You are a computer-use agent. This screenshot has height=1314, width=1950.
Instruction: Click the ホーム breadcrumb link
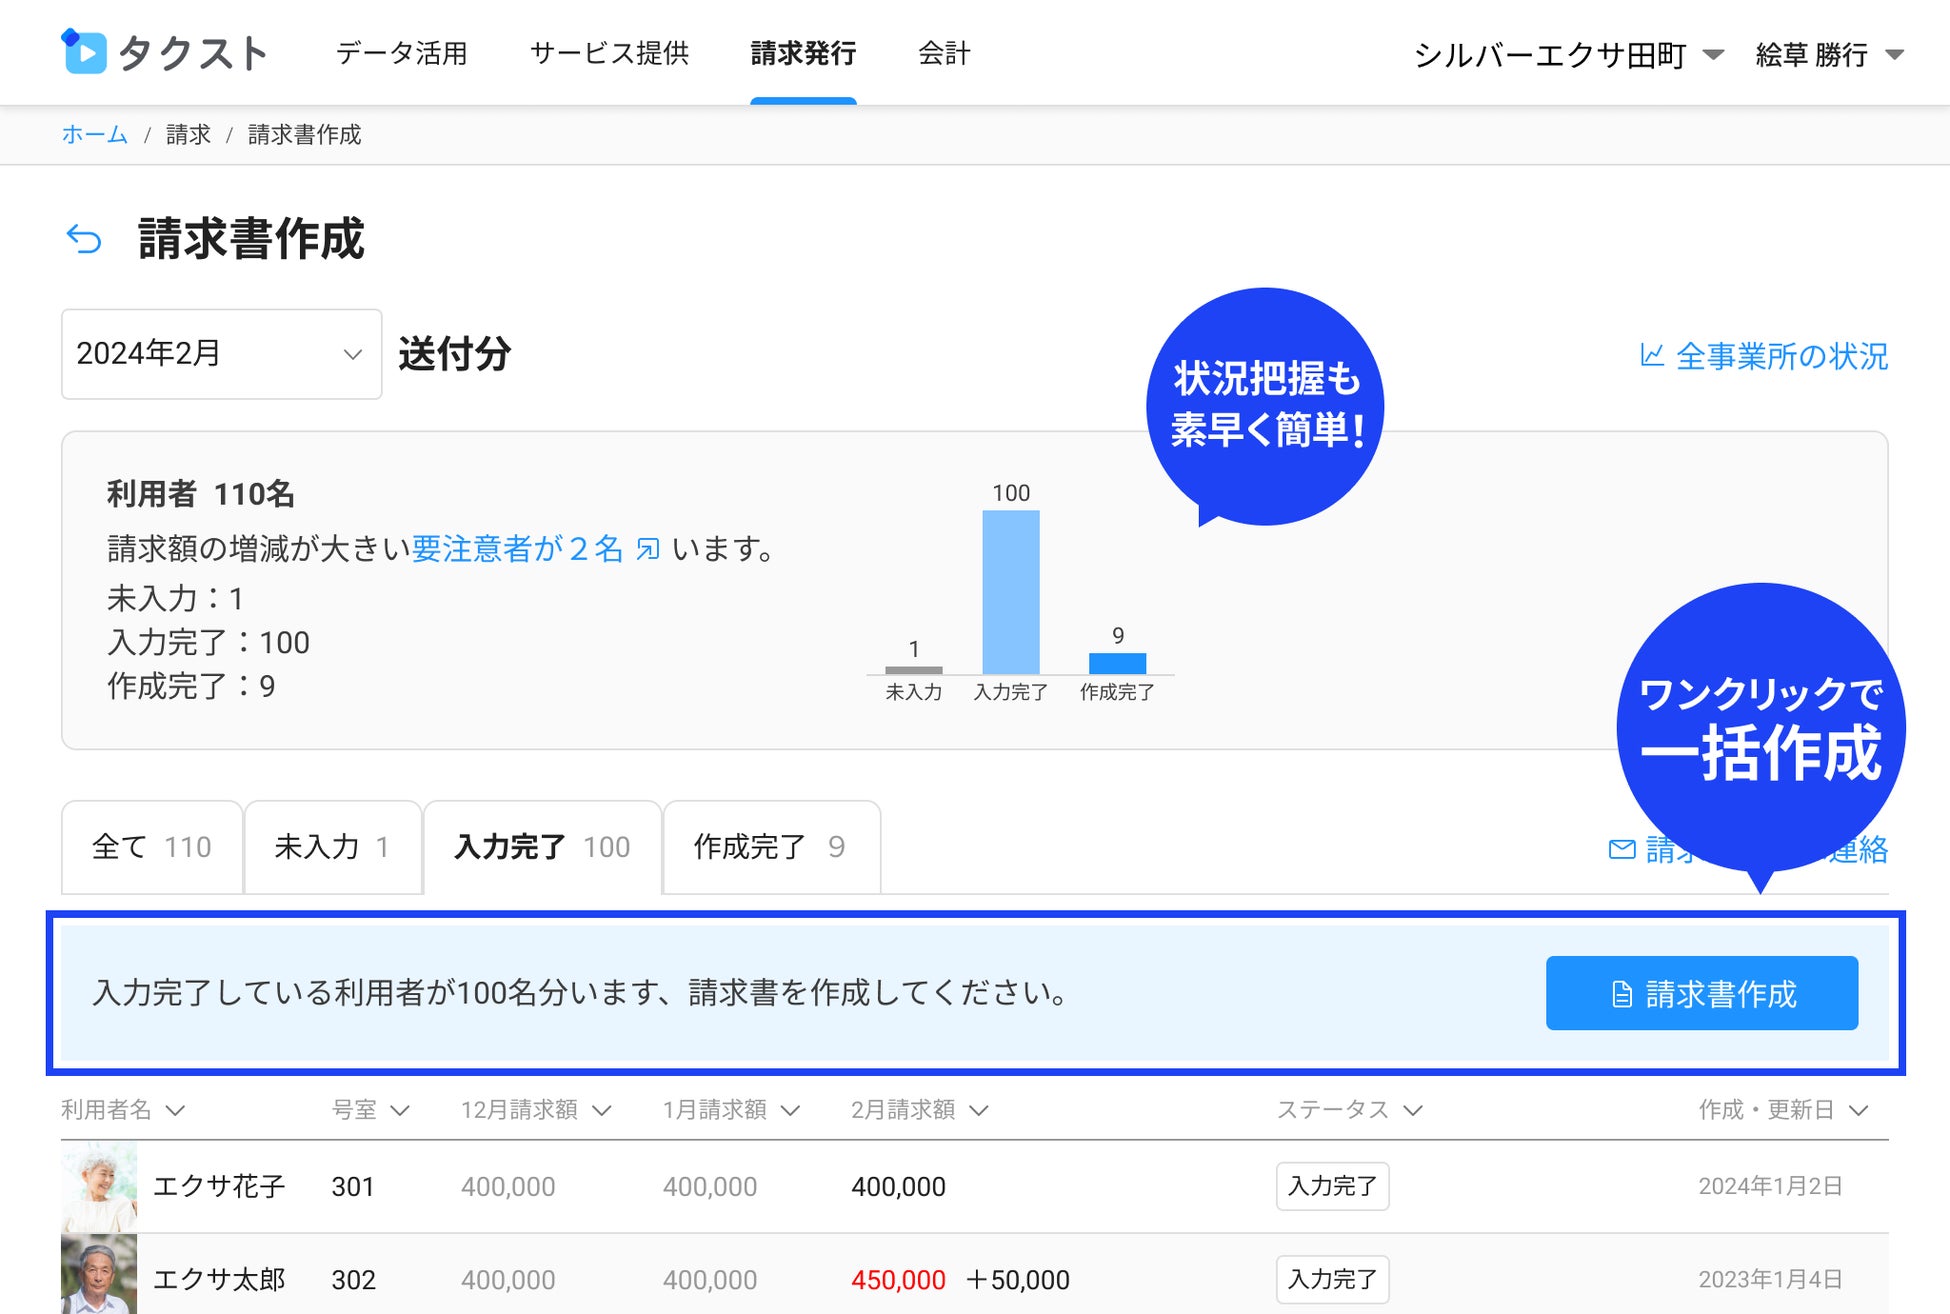(x=95, y=135)
